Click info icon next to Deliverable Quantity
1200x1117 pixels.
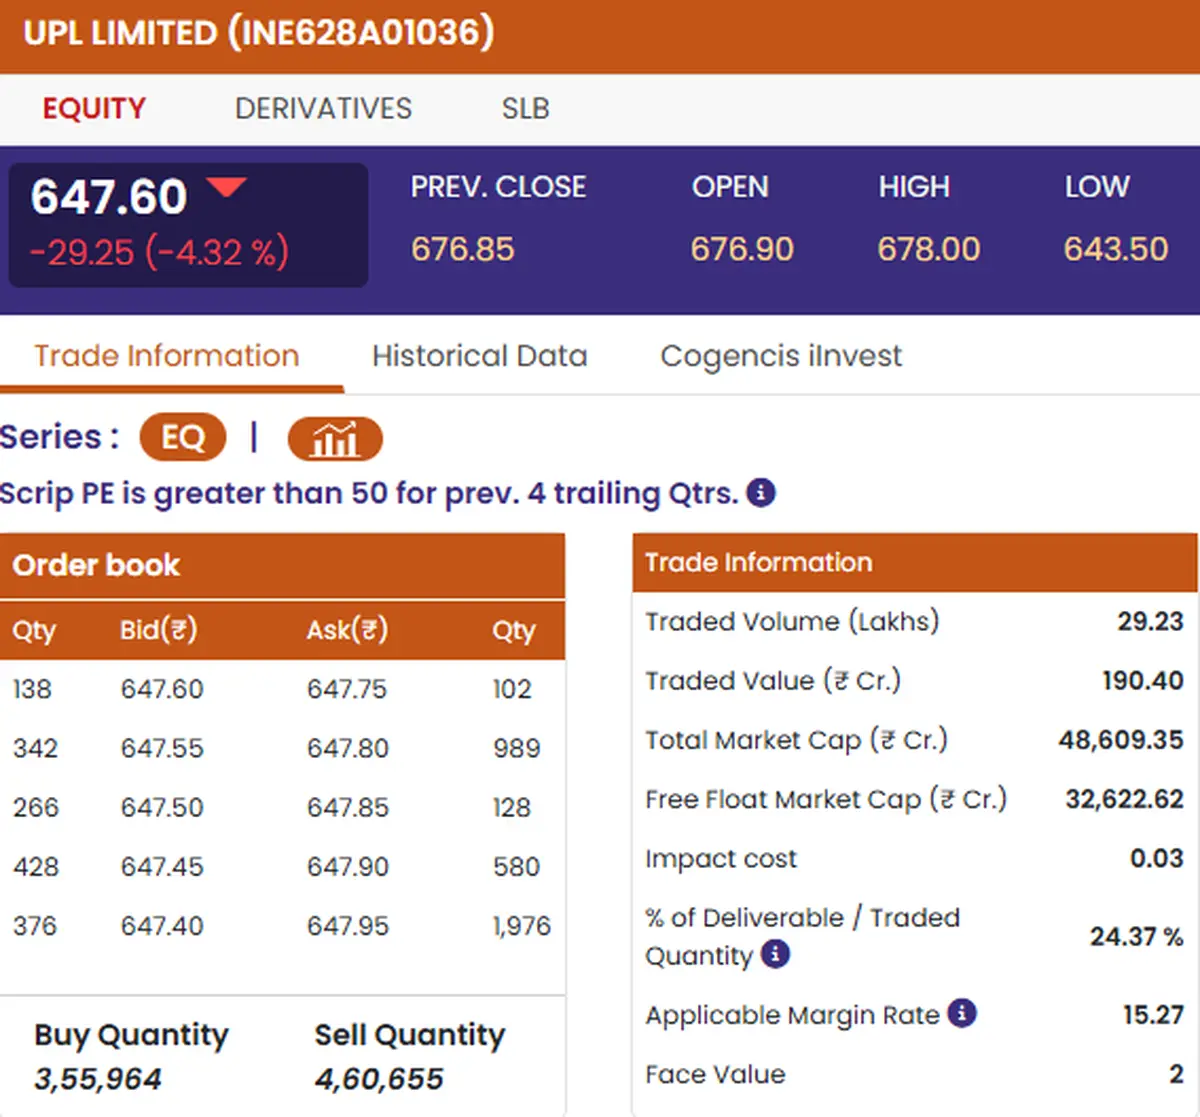[x=775, y=954]
